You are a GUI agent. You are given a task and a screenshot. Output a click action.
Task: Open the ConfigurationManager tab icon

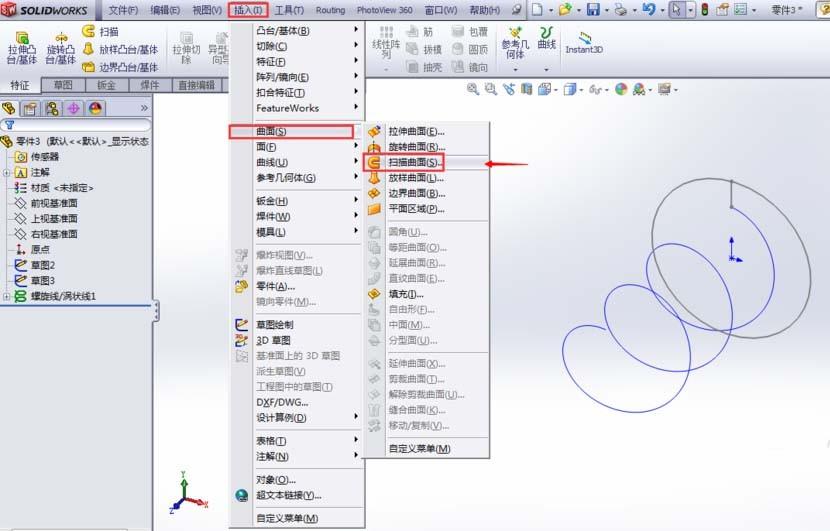click(52, 109)
